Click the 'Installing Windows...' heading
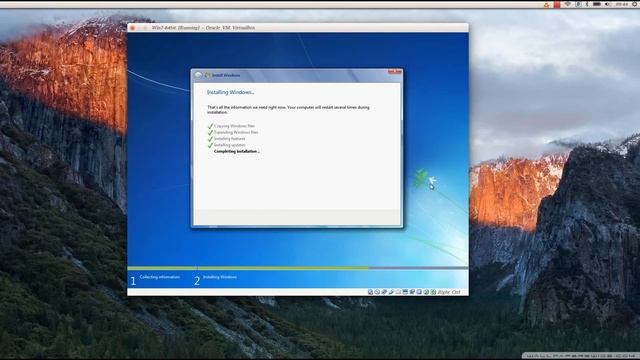The height and width of the screenshot is (360, 640). (231, 92)
